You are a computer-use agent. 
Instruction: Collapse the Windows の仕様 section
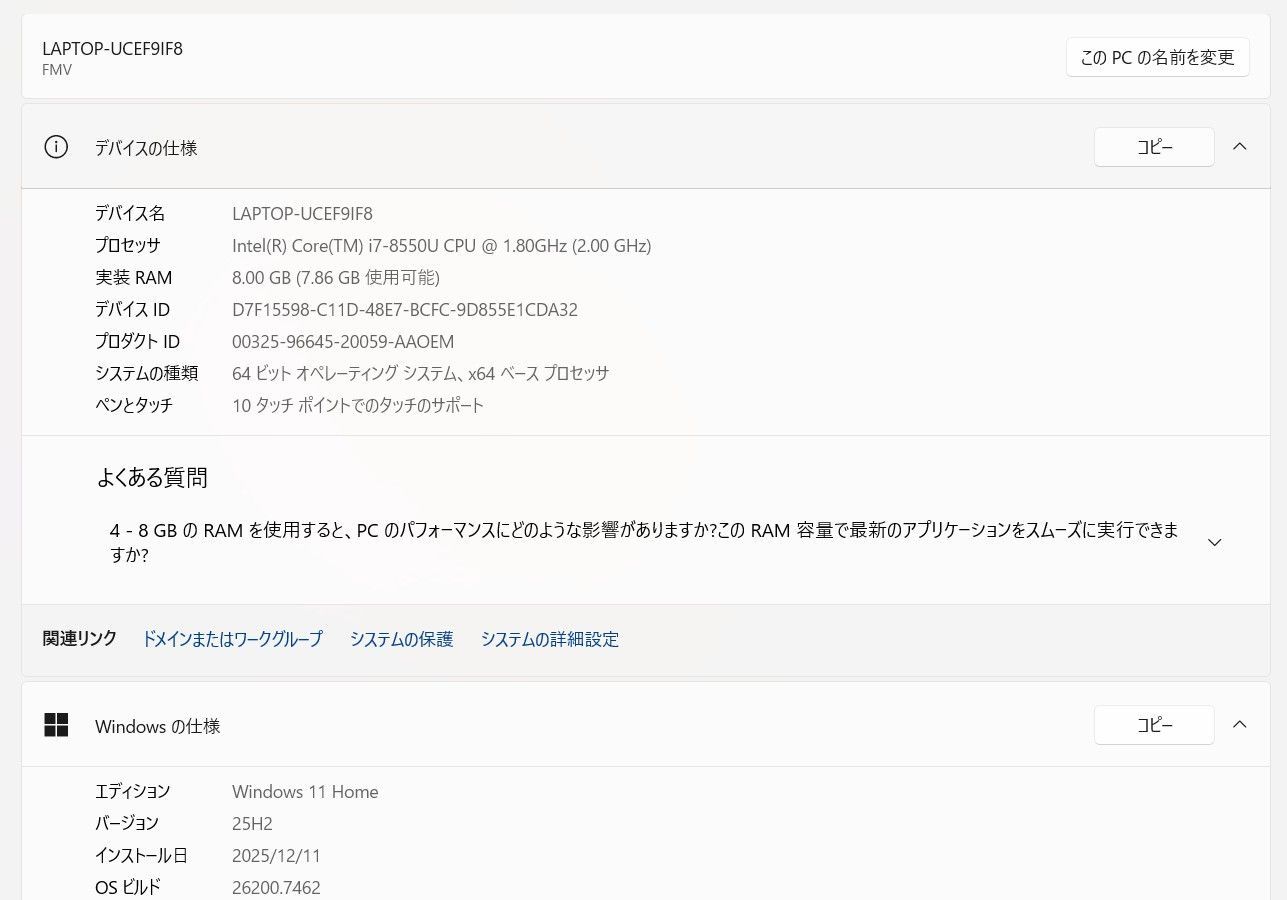[x=1240, y=724]
